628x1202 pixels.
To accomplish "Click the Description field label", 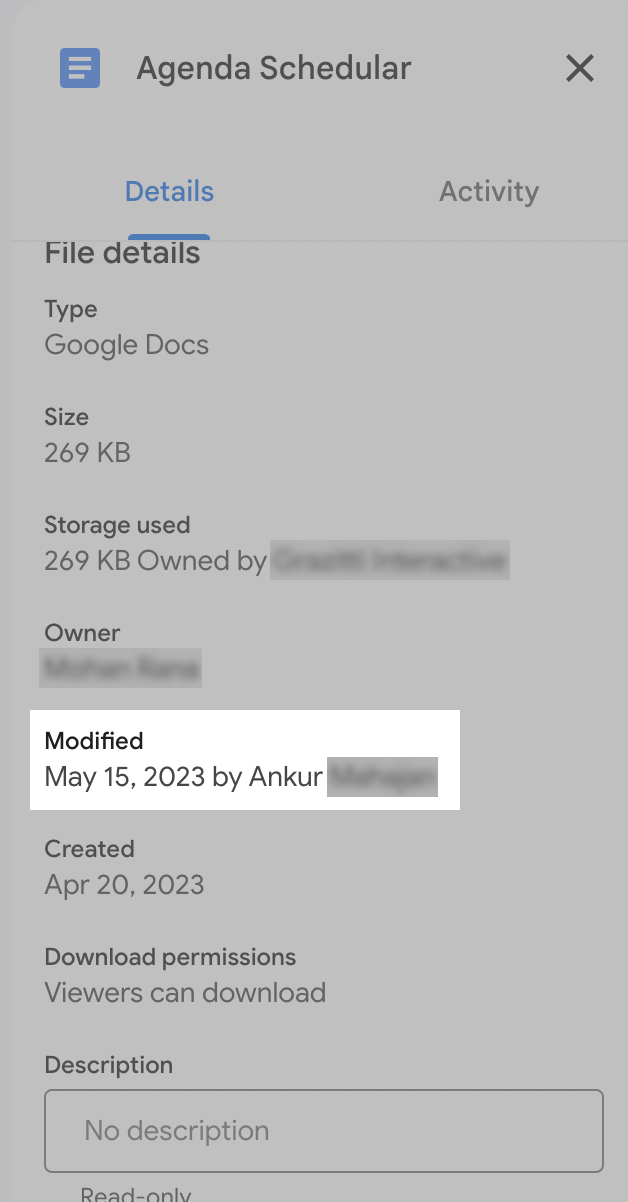I will [109, 1065].
